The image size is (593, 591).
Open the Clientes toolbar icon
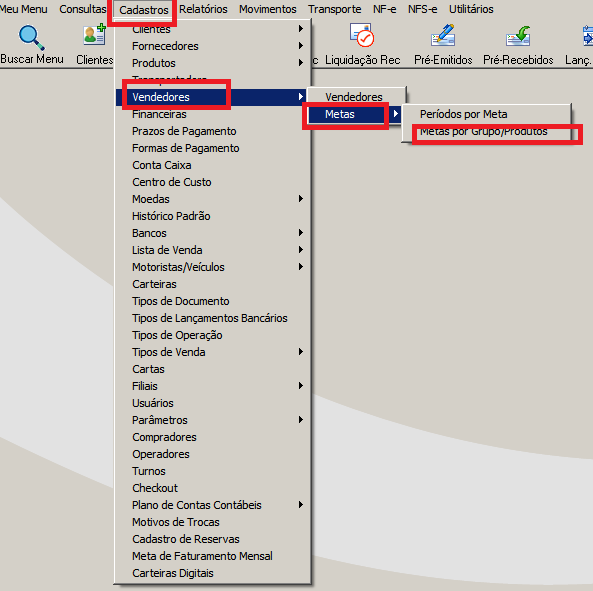pyautogui.click(x=94, y=35)
